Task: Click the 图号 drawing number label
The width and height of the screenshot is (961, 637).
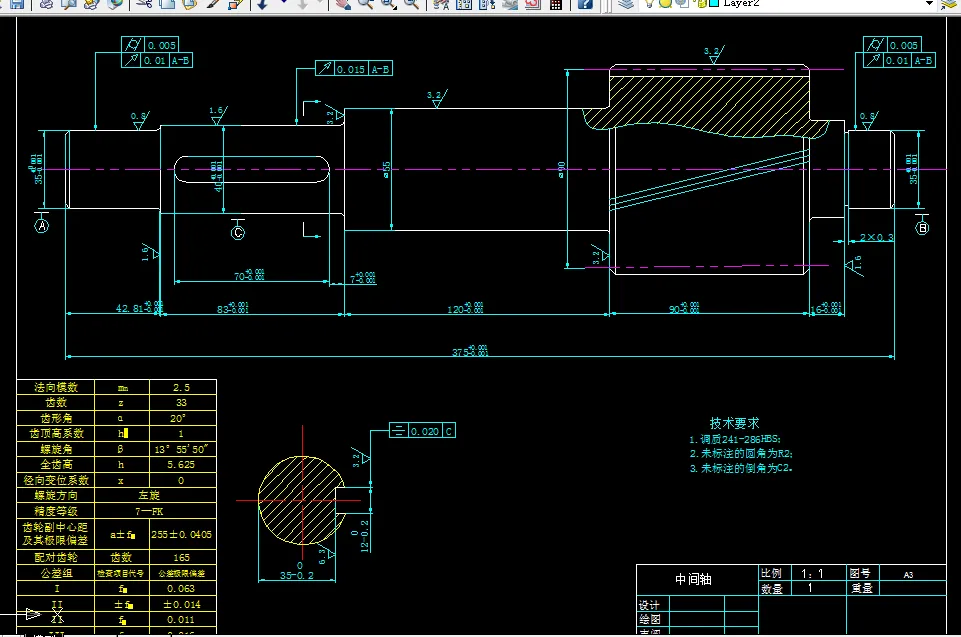Action: pos(860,573)
